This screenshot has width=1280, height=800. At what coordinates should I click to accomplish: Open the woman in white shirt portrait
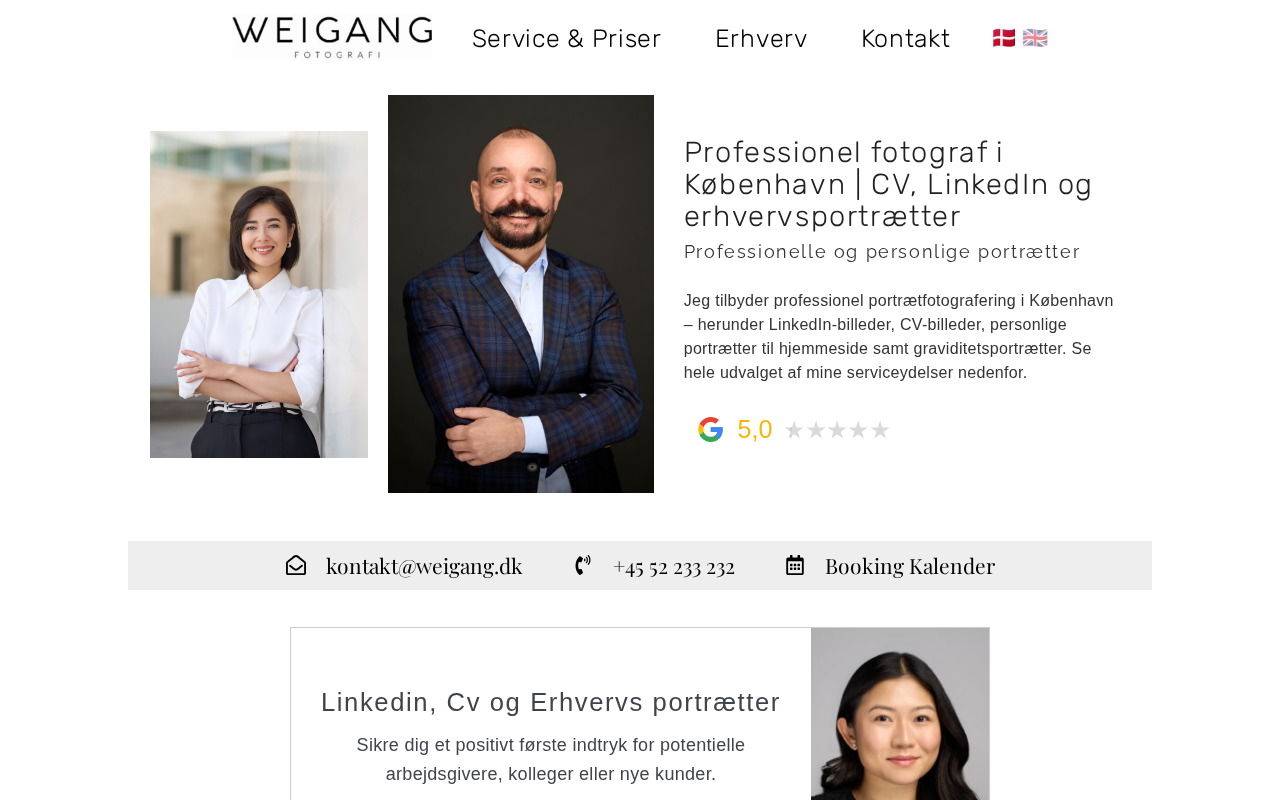click(259, 294)
